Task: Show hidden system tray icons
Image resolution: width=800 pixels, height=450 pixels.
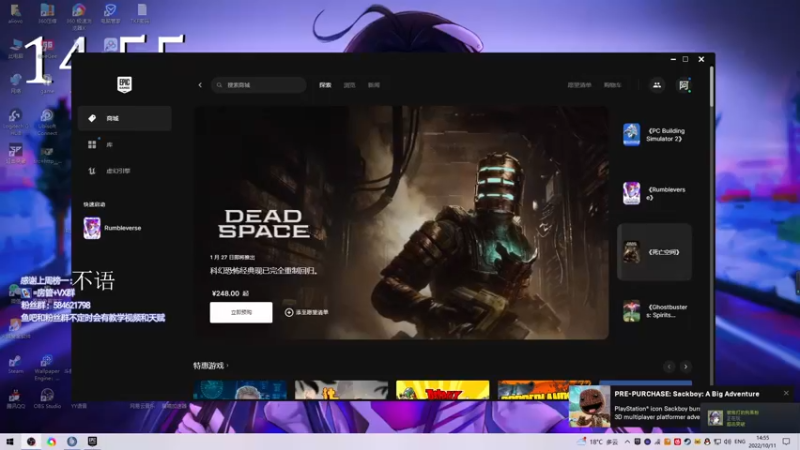Action: tap(627, 441)
